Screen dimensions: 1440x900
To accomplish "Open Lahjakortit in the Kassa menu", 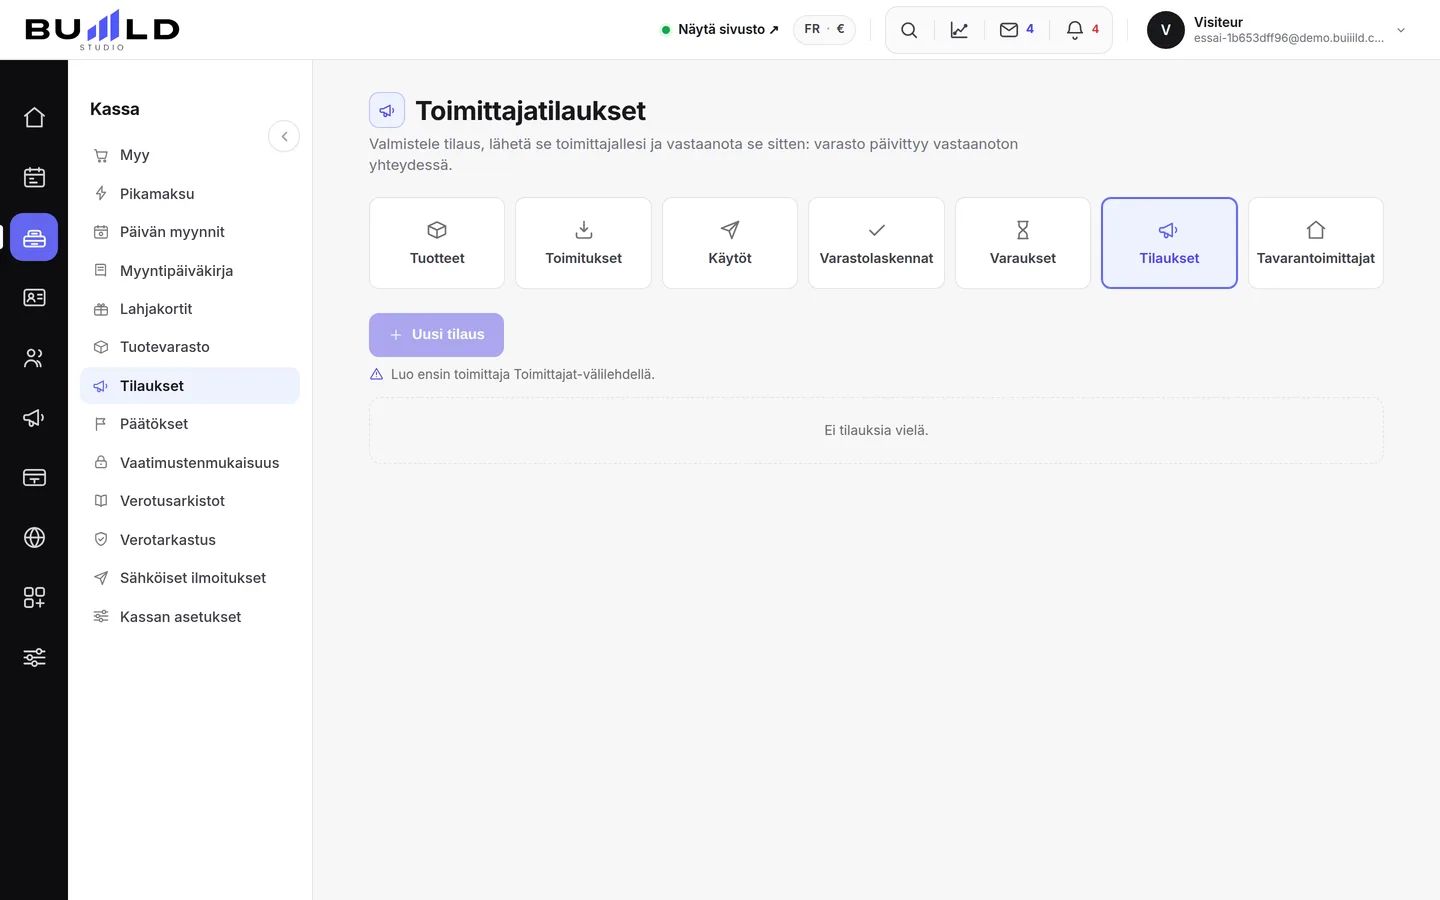I will pos(190,309).
